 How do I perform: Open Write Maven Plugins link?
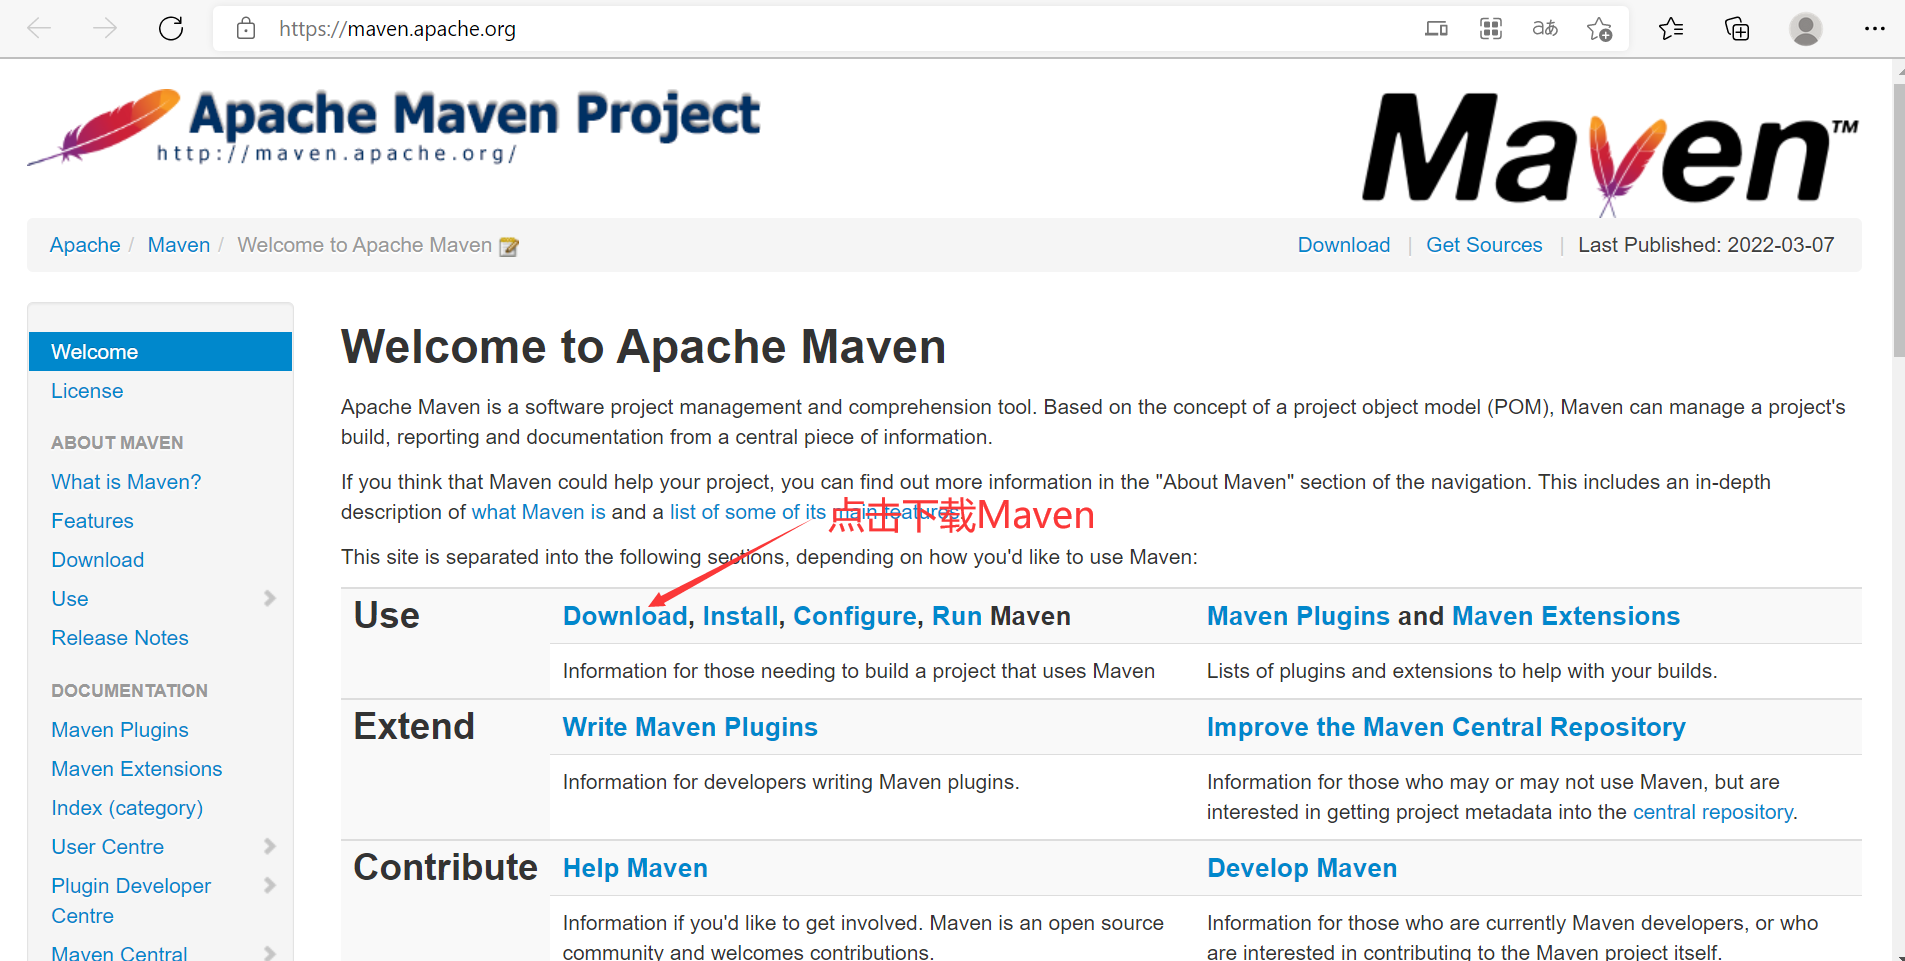pos(690,727)
